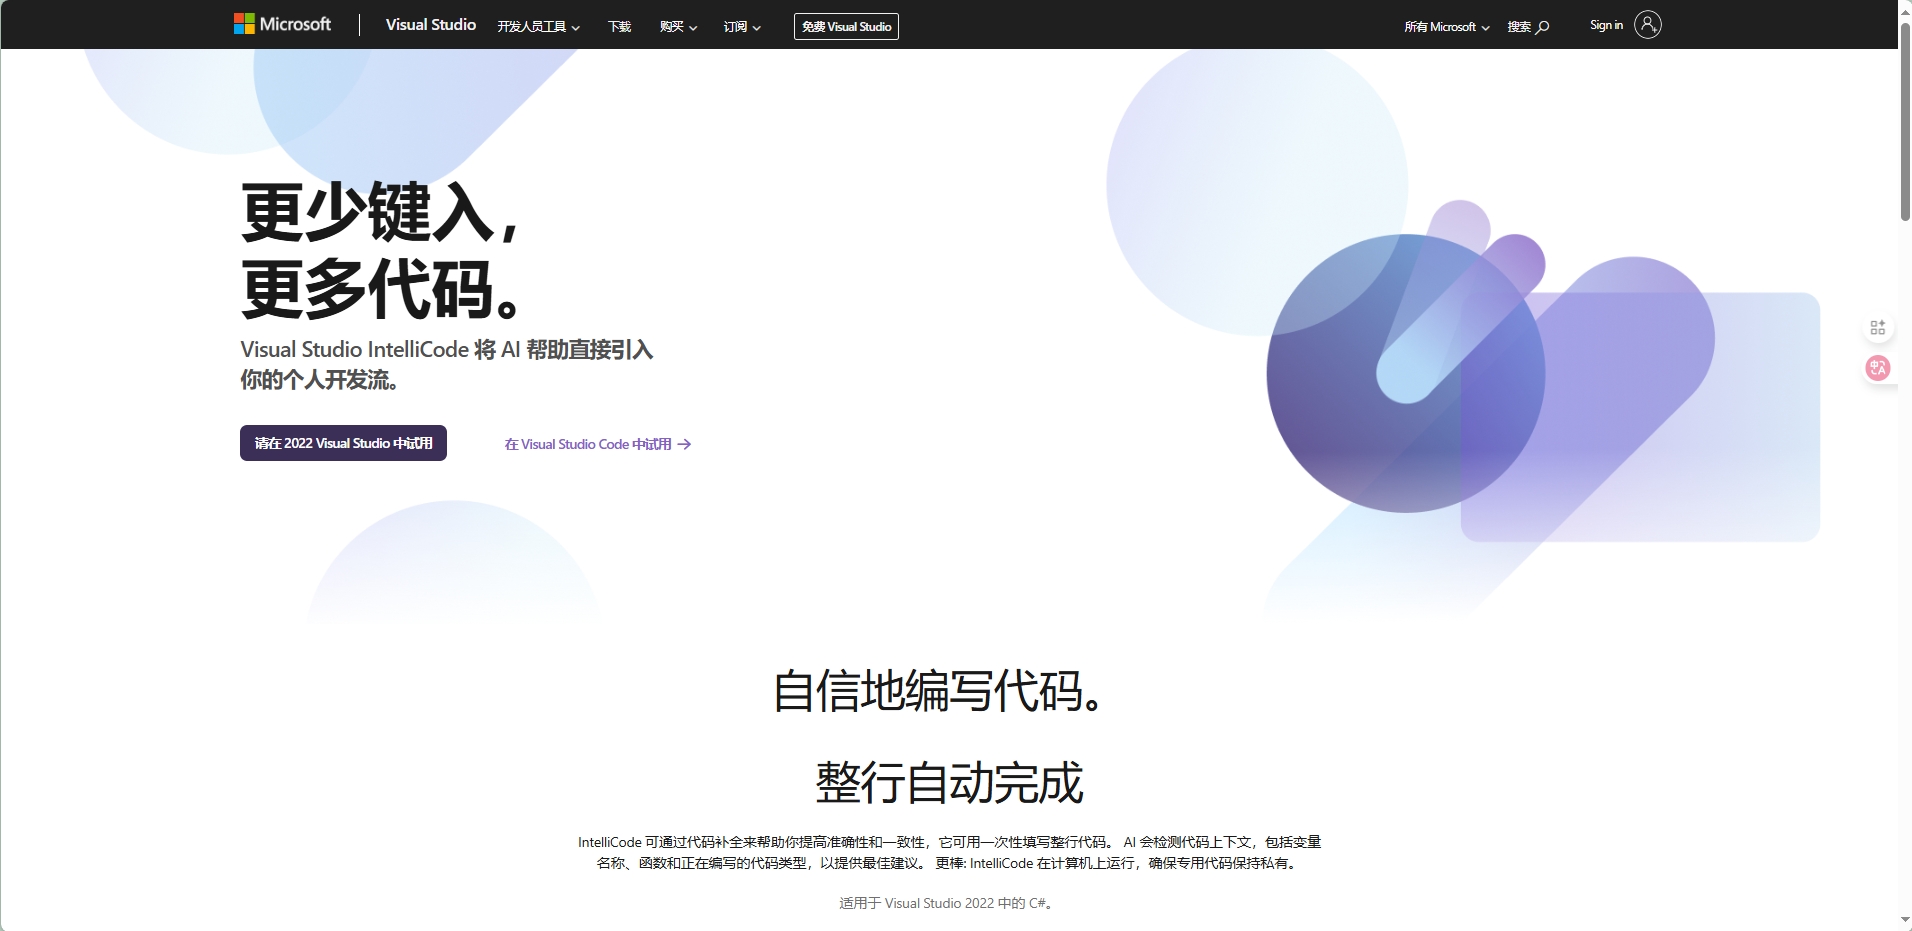Open the 下载 menu item
The height and width of the screenshot is (931, 1912).
[x=619, y=27]
